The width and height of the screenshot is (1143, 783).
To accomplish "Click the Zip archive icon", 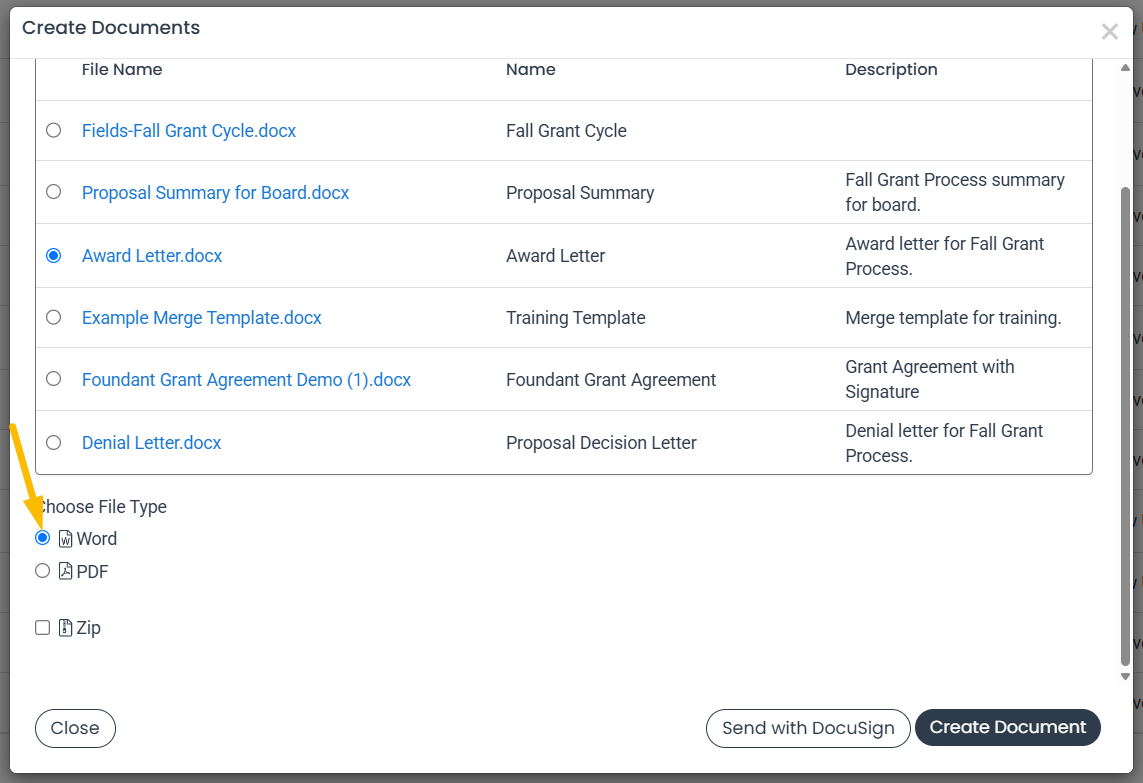I will pyautogui.click(x=66, y=628).
